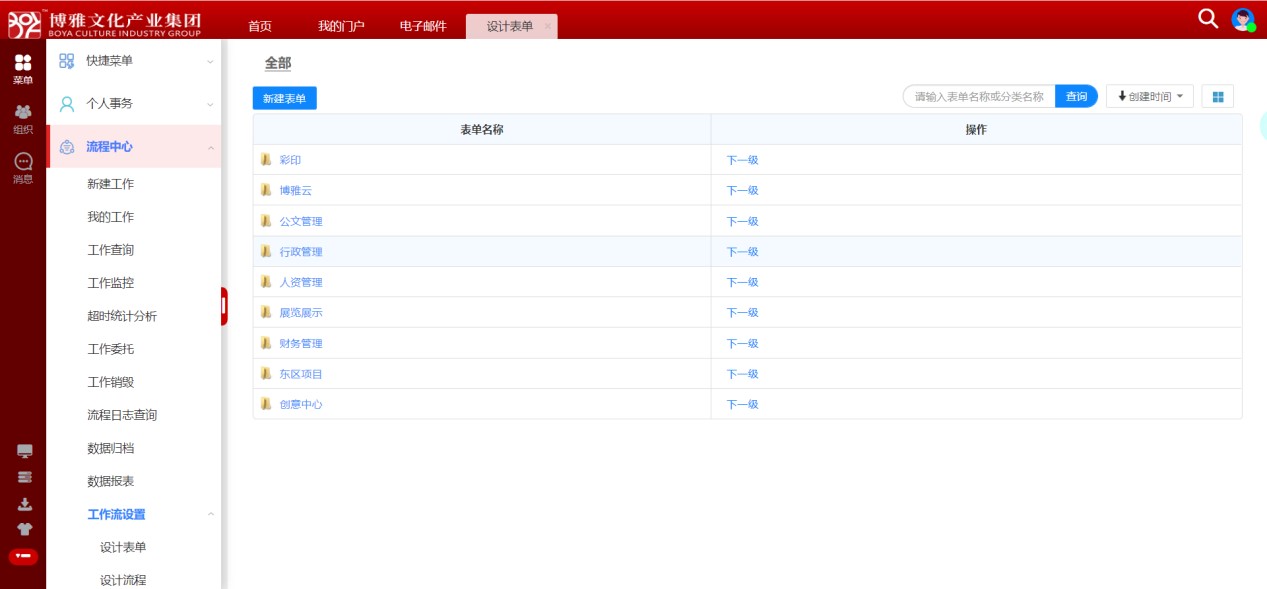Click the 流程中心 icon
This screenshot has height=589, width=1267.
(x=67, y=147)
